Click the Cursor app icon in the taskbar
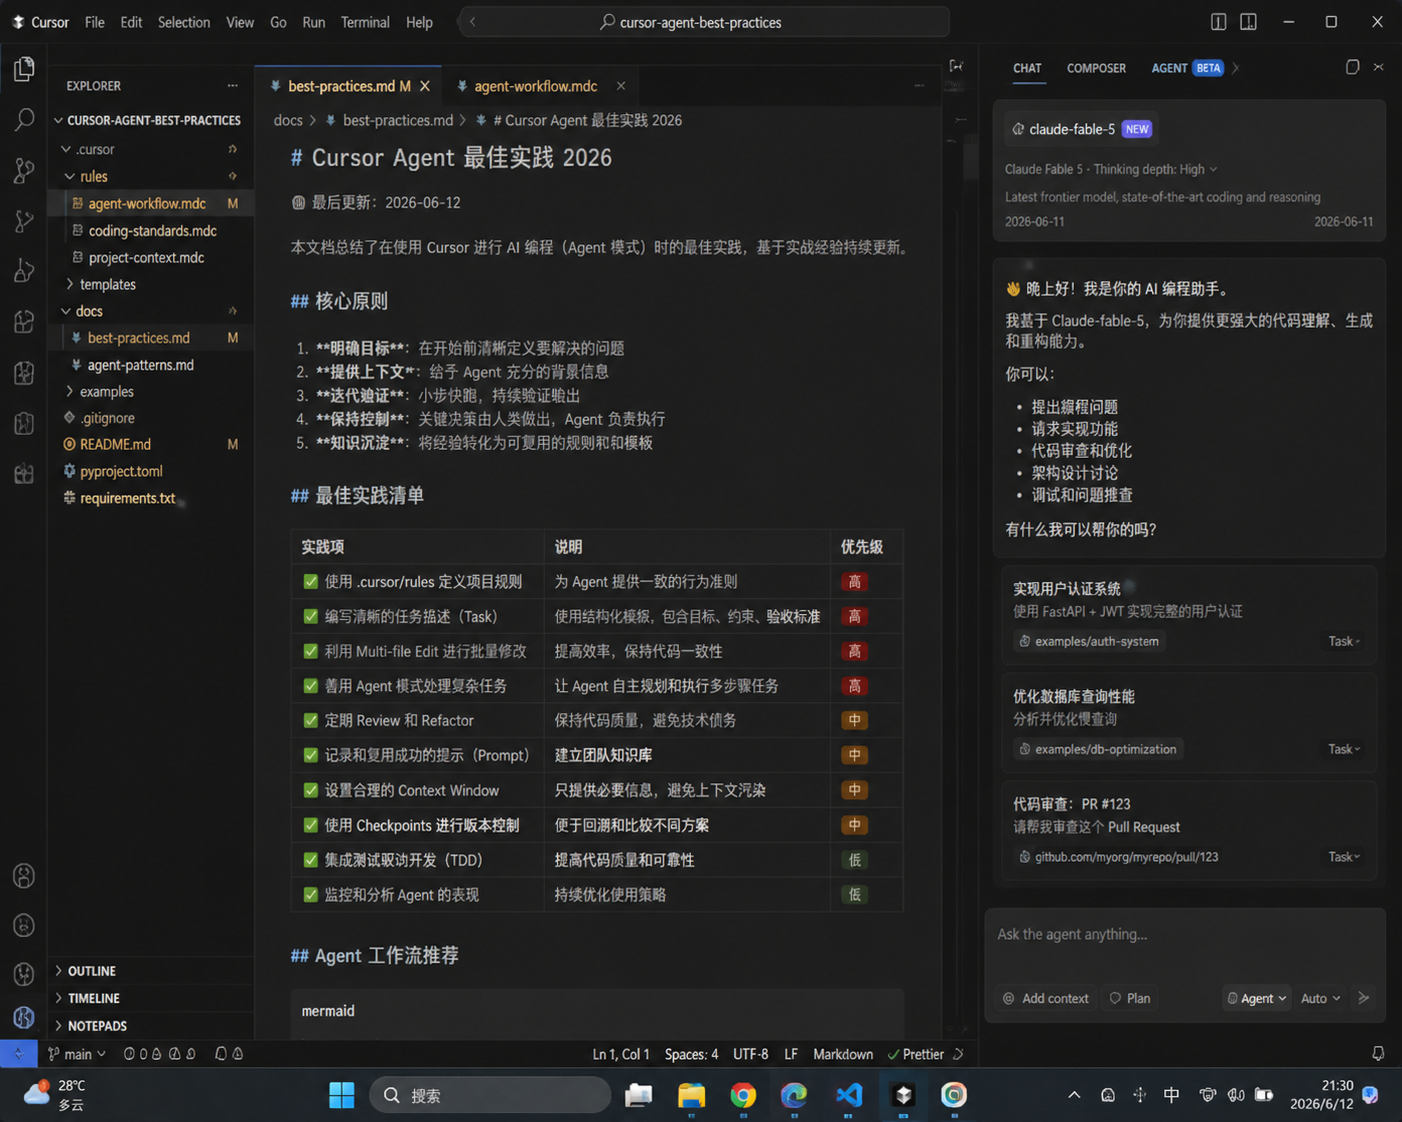 (x=903, y=1095)
